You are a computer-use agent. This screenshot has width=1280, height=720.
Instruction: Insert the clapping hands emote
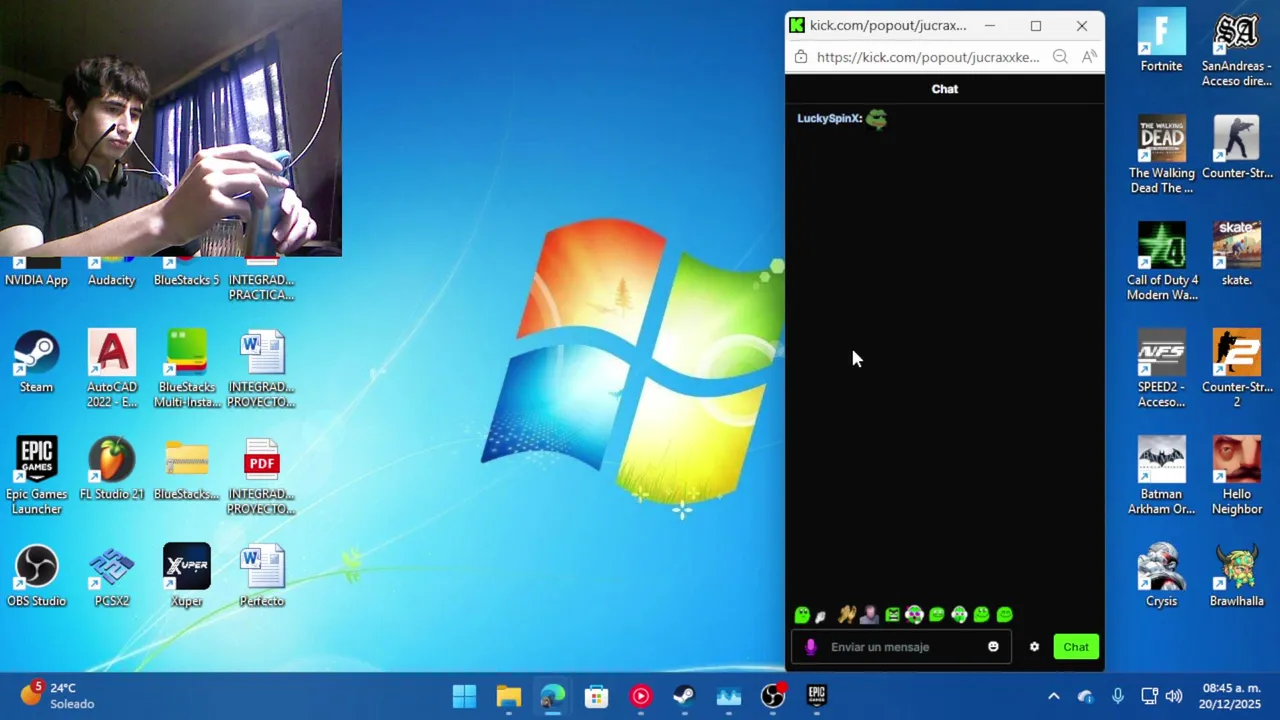(847, 615)
